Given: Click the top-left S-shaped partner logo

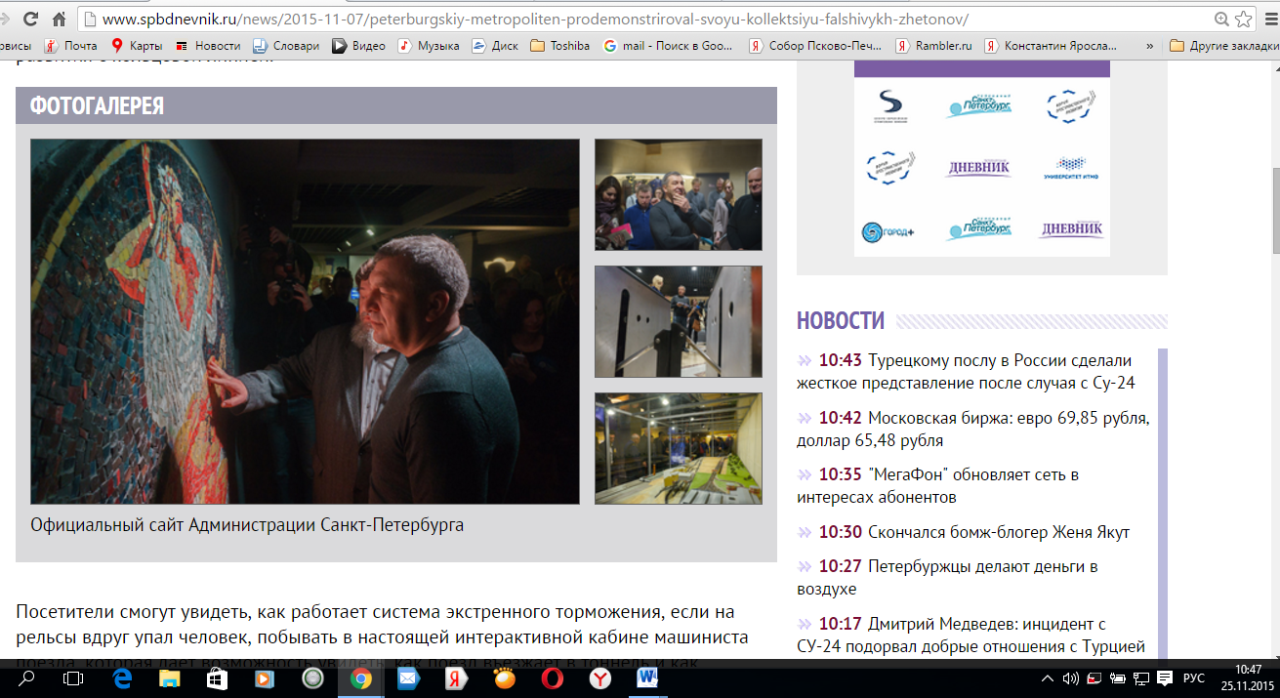Looking at the screenshot, I should 889,105.
